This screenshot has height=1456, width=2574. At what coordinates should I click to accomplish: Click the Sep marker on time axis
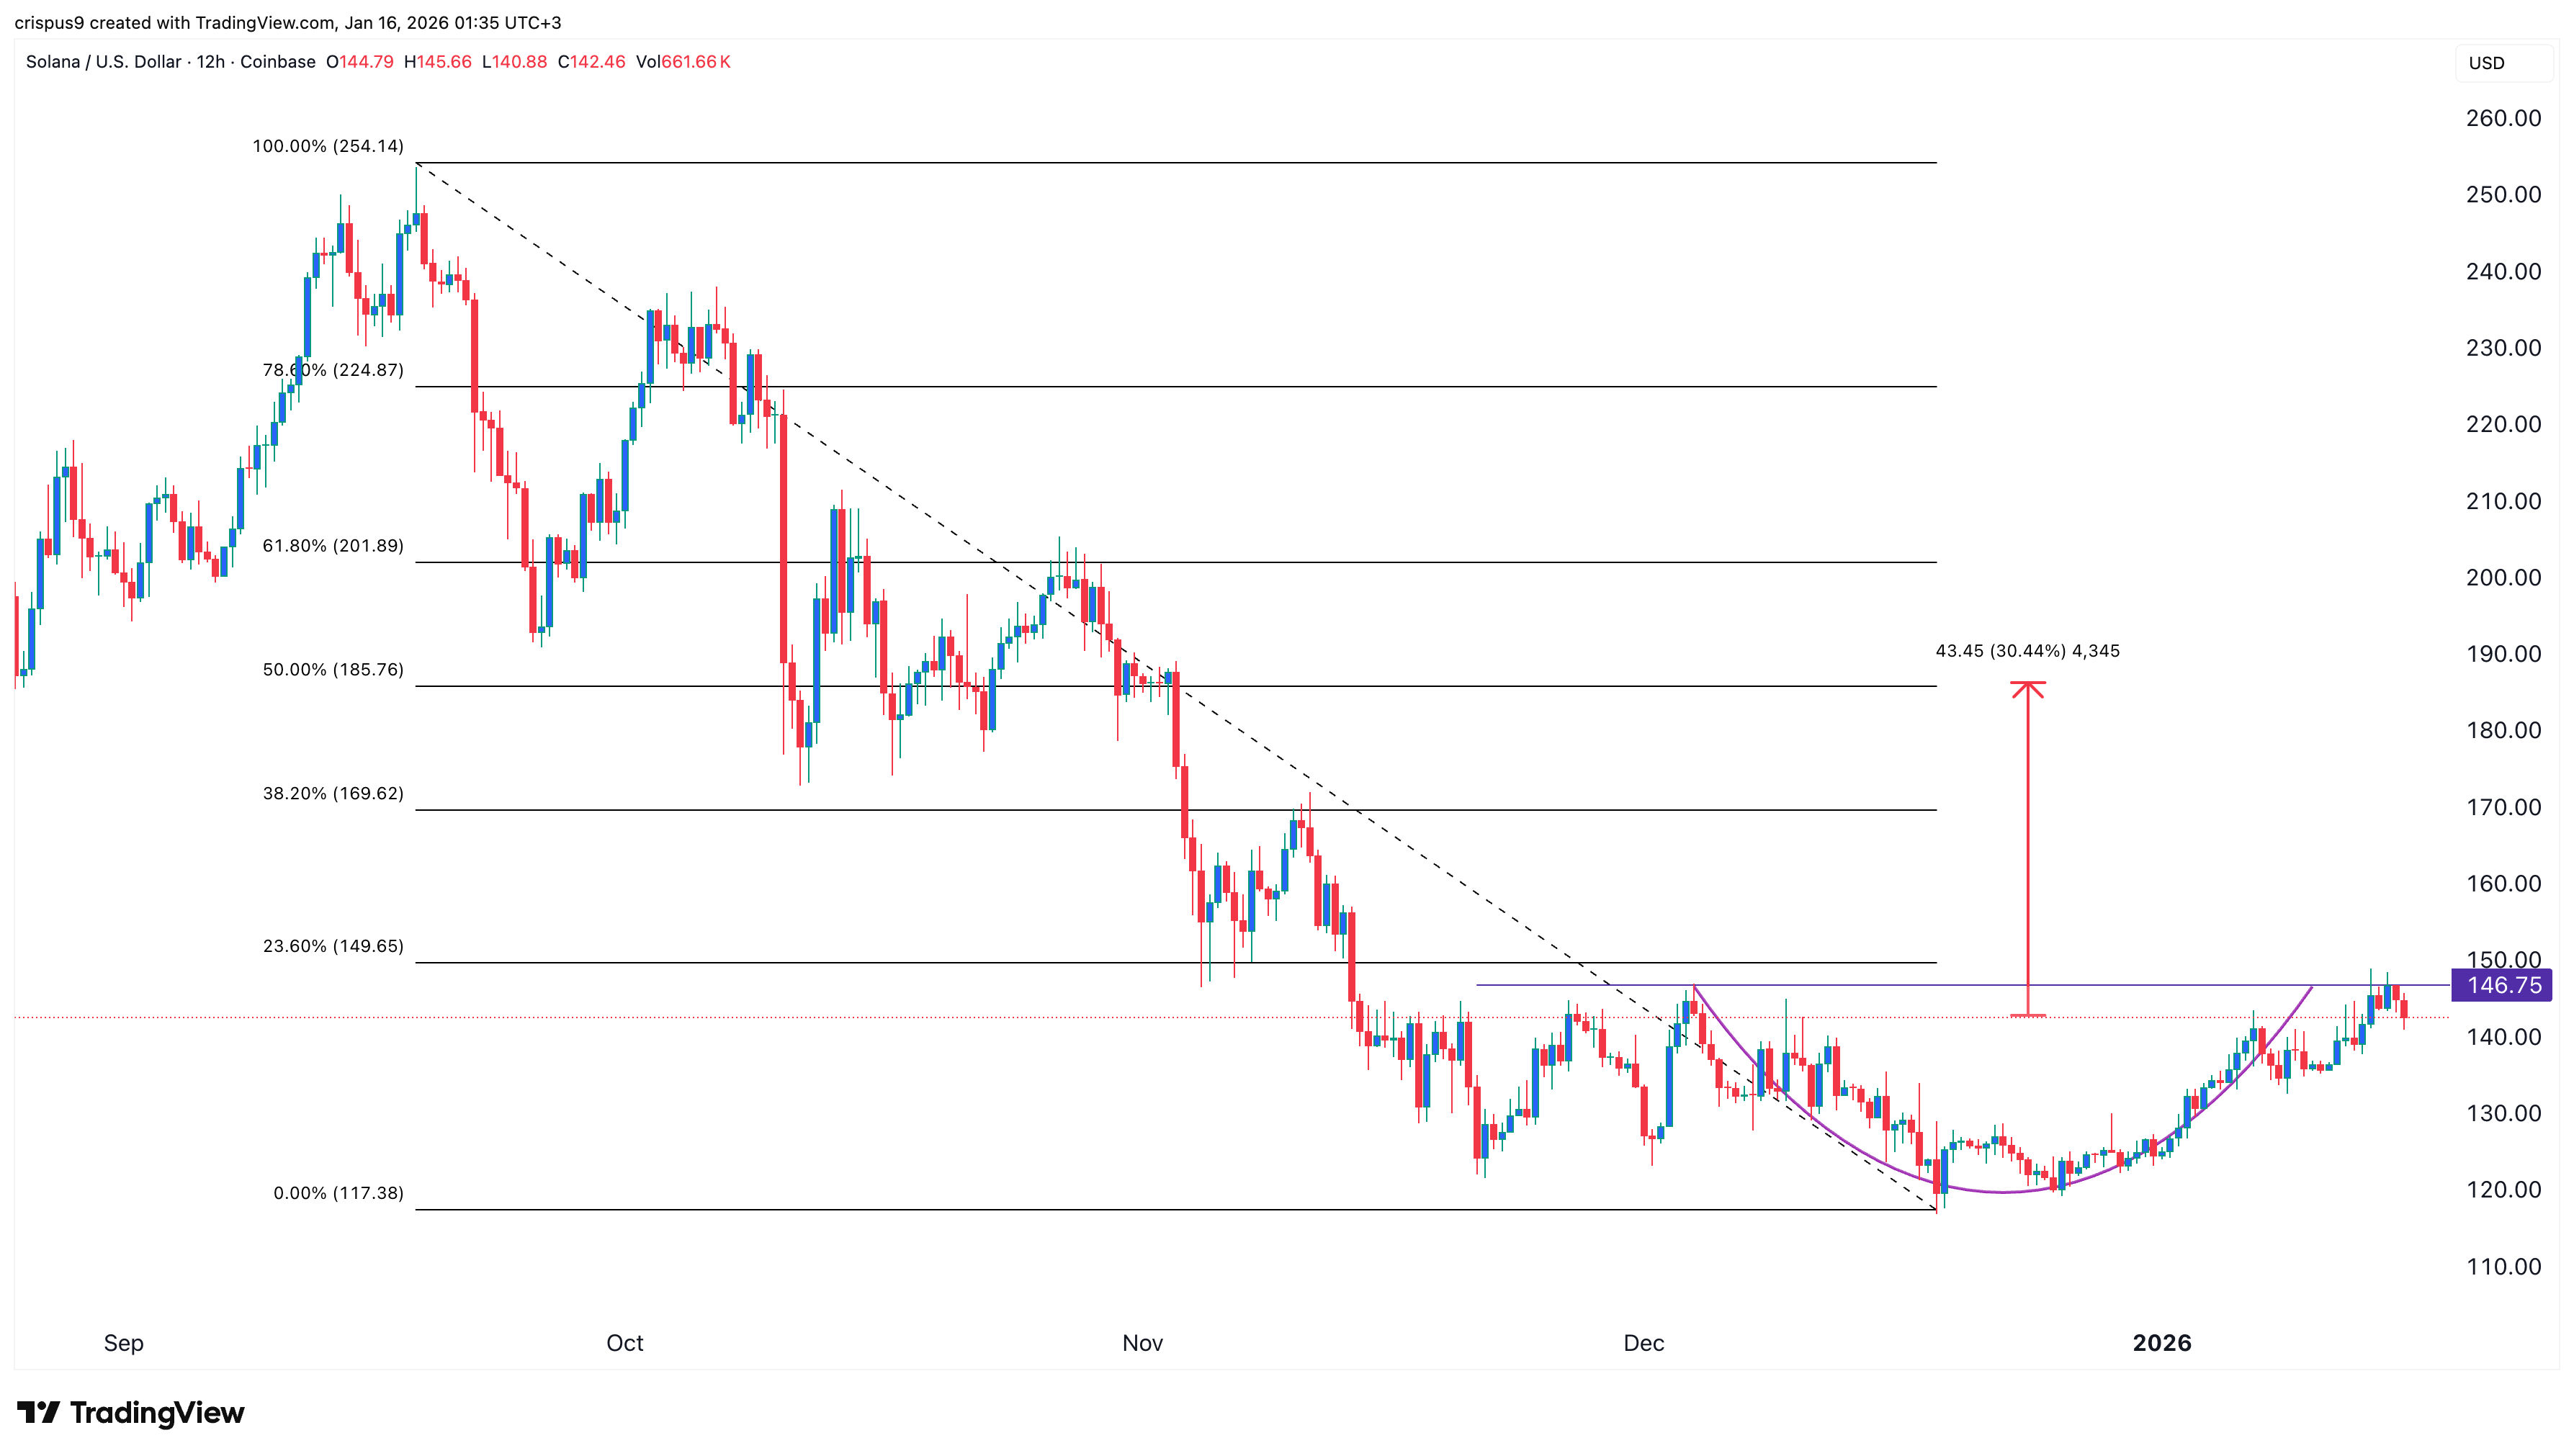coord(124,1343)
